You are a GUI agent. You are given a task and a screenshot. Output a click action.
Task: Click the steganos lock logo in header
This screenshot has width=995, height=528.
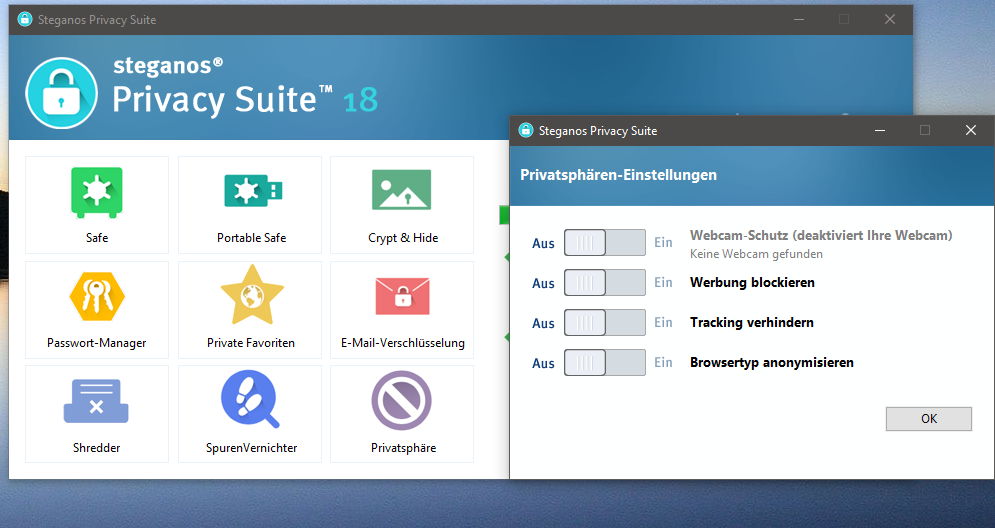tap(62, 93)
